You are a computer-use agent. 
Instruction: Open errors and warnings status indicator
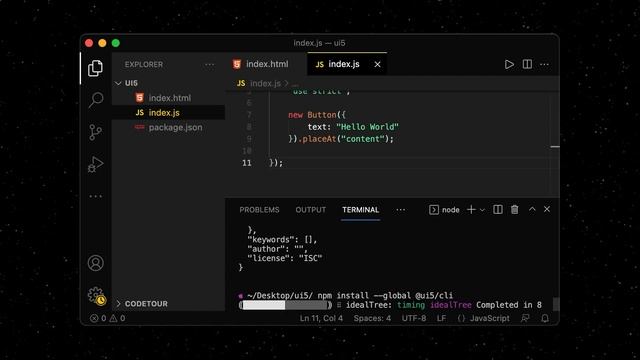pos(107,318)
